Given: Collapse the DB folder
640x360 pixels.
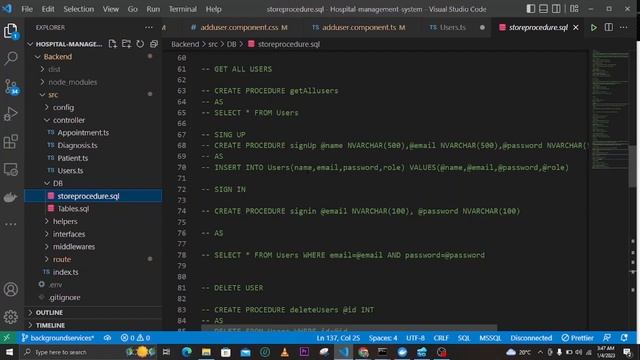Looking at the screenshot, I should tap(58, 183).
